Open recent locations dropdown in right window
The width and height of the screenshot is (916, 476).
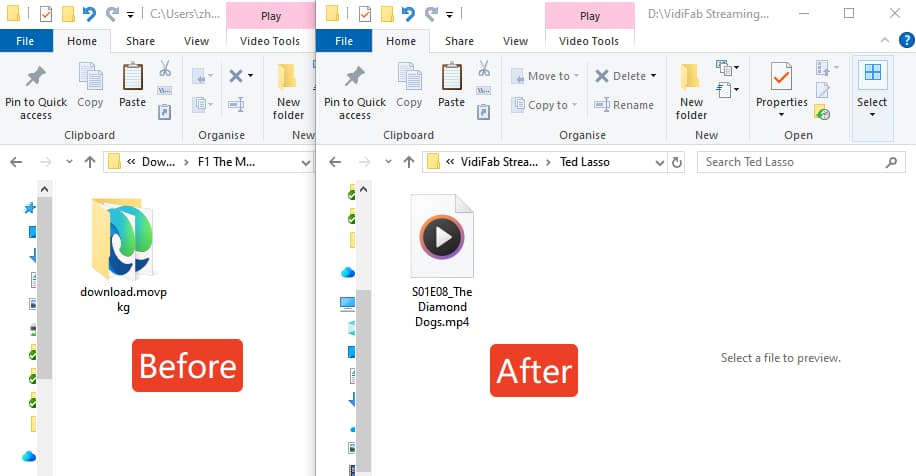click(388, 162)
